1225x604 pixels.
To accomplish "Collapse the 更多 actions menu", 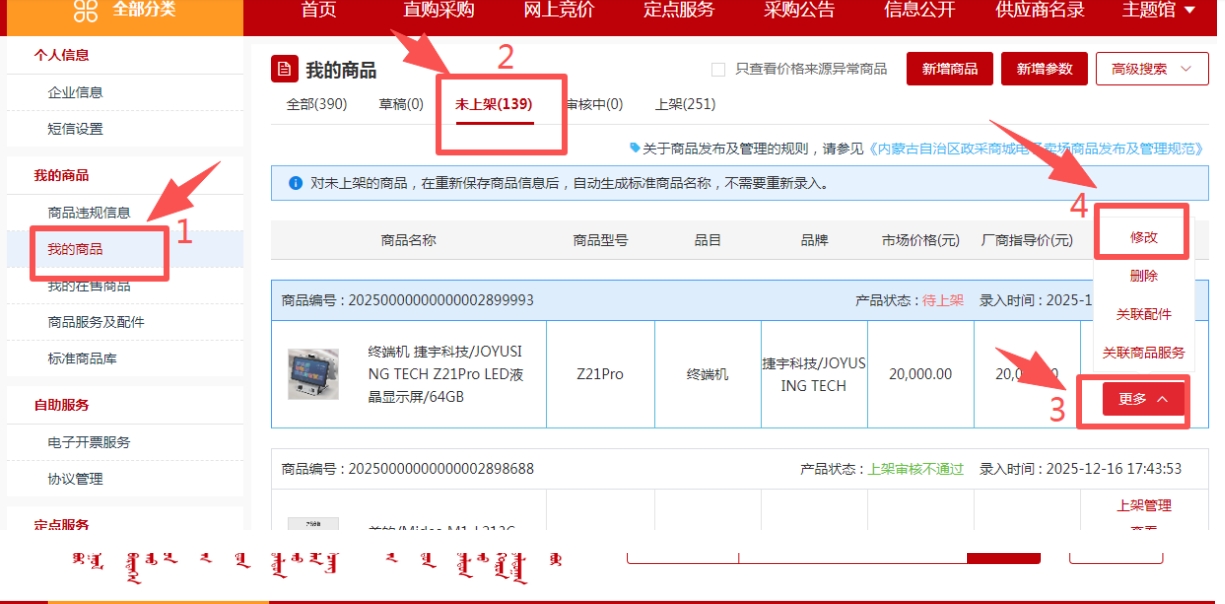I will (1143, 399).
